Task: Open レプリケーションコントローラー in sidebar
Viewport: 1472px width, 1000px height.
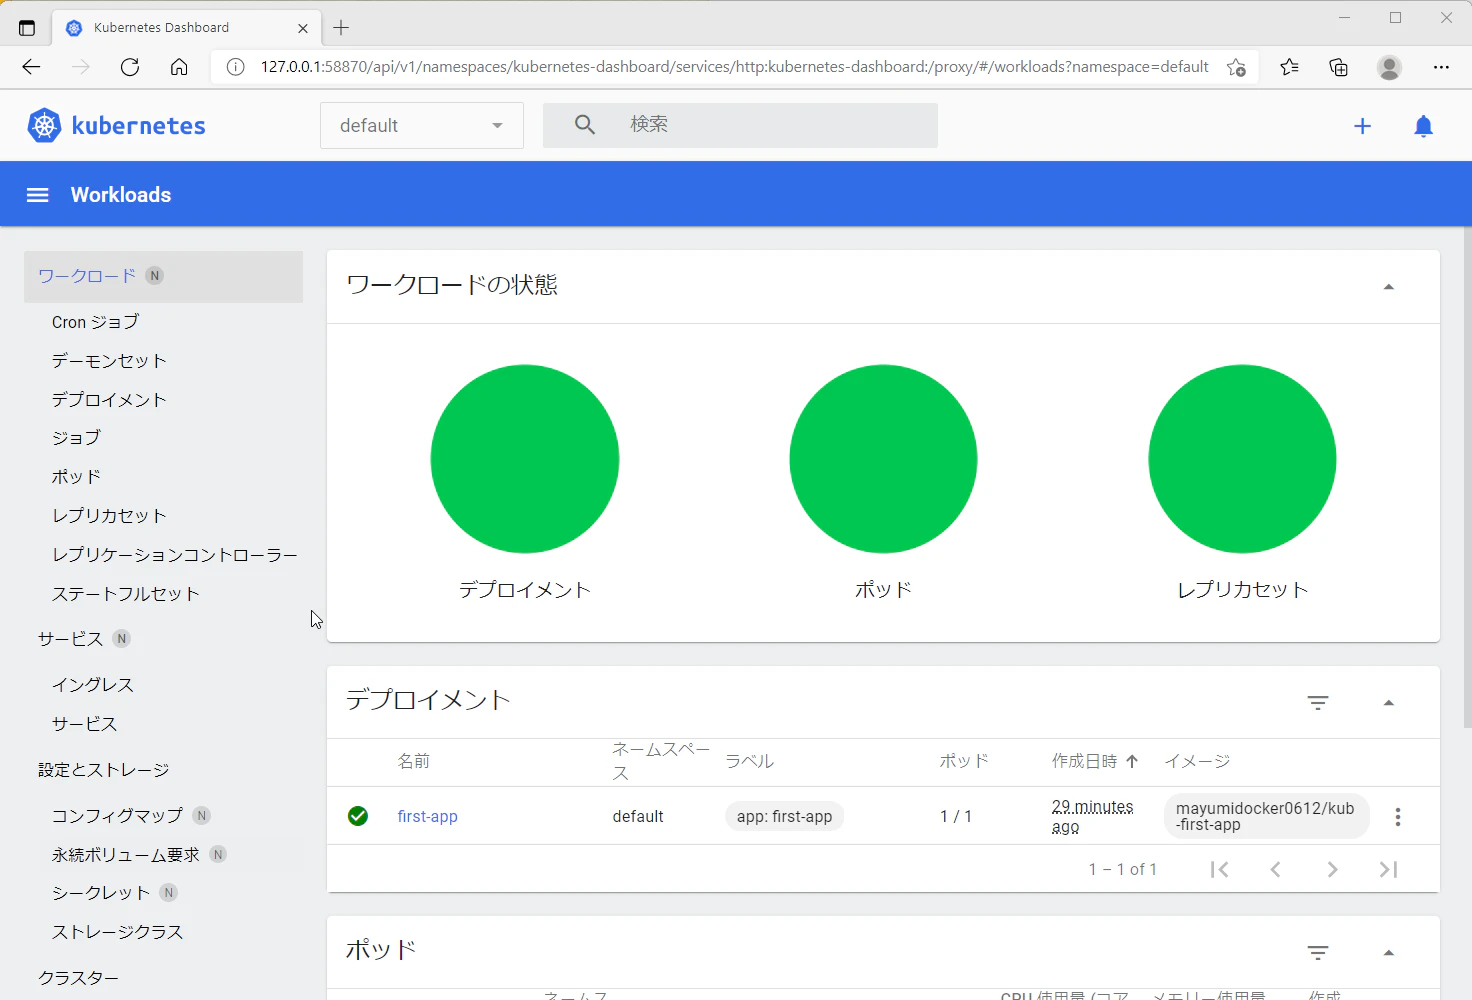Action: (x=175, y=555)
